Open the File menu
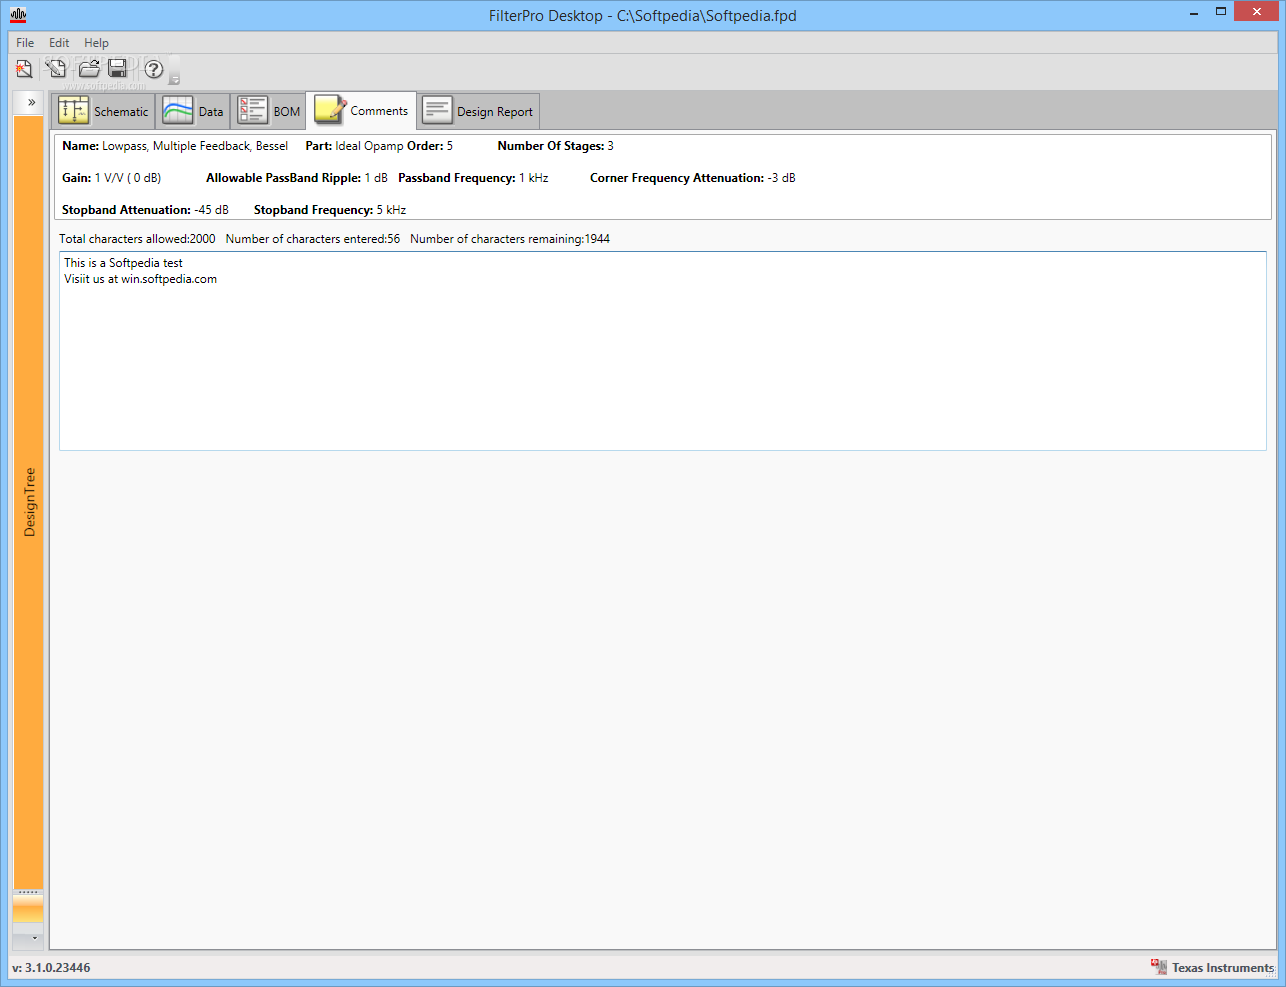Image resolution: width=1286 pixels, height=987 pixels. tap(25, 43)
